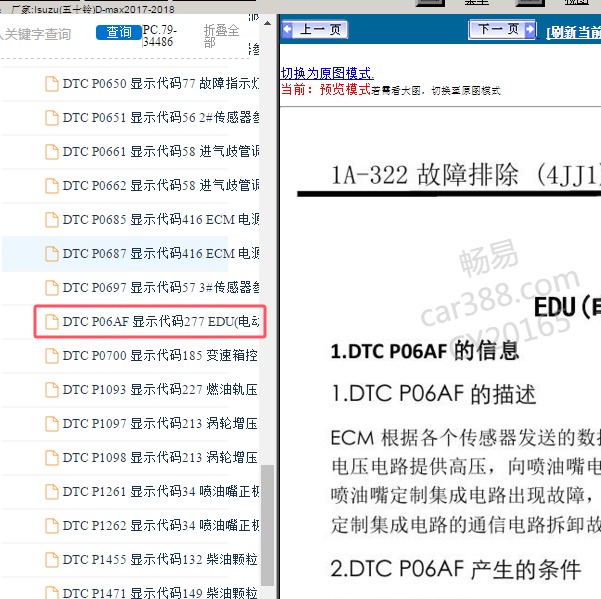Open DTC P1097 显示代码213 entry
This screenshot has height=599, width=601.
[160, 424]
